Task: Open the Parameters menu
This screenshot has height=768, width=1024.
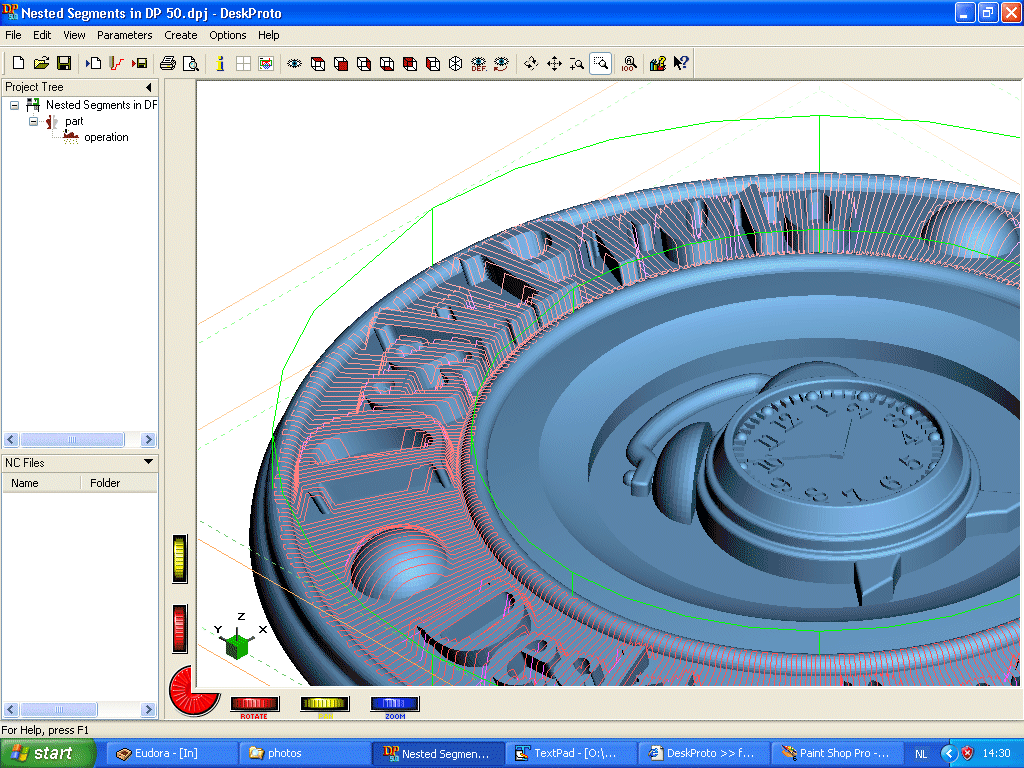Action: click(124, 35)
